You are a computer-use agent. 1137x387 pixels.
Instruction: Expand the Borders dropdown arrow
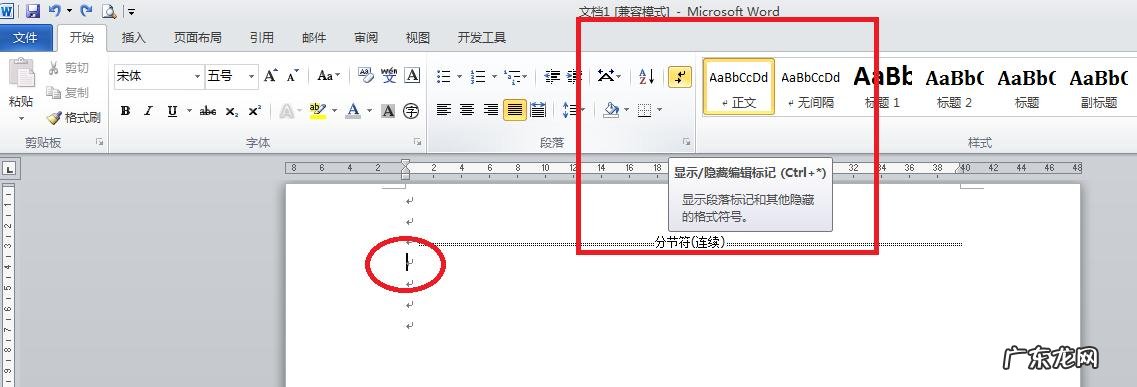tap(659, 111)
